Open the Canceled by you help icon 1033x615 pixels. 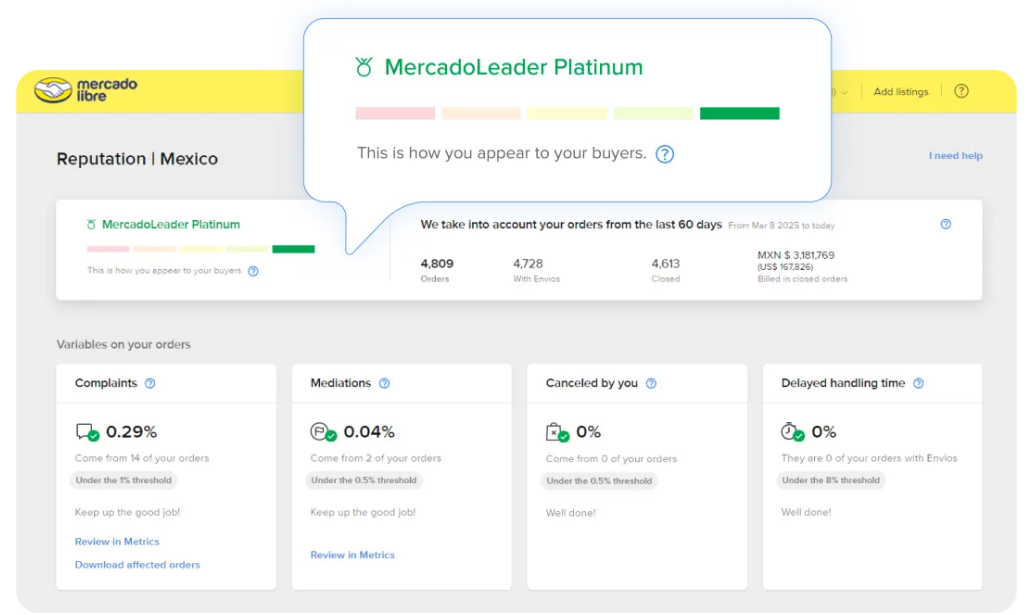click(651, 383)
